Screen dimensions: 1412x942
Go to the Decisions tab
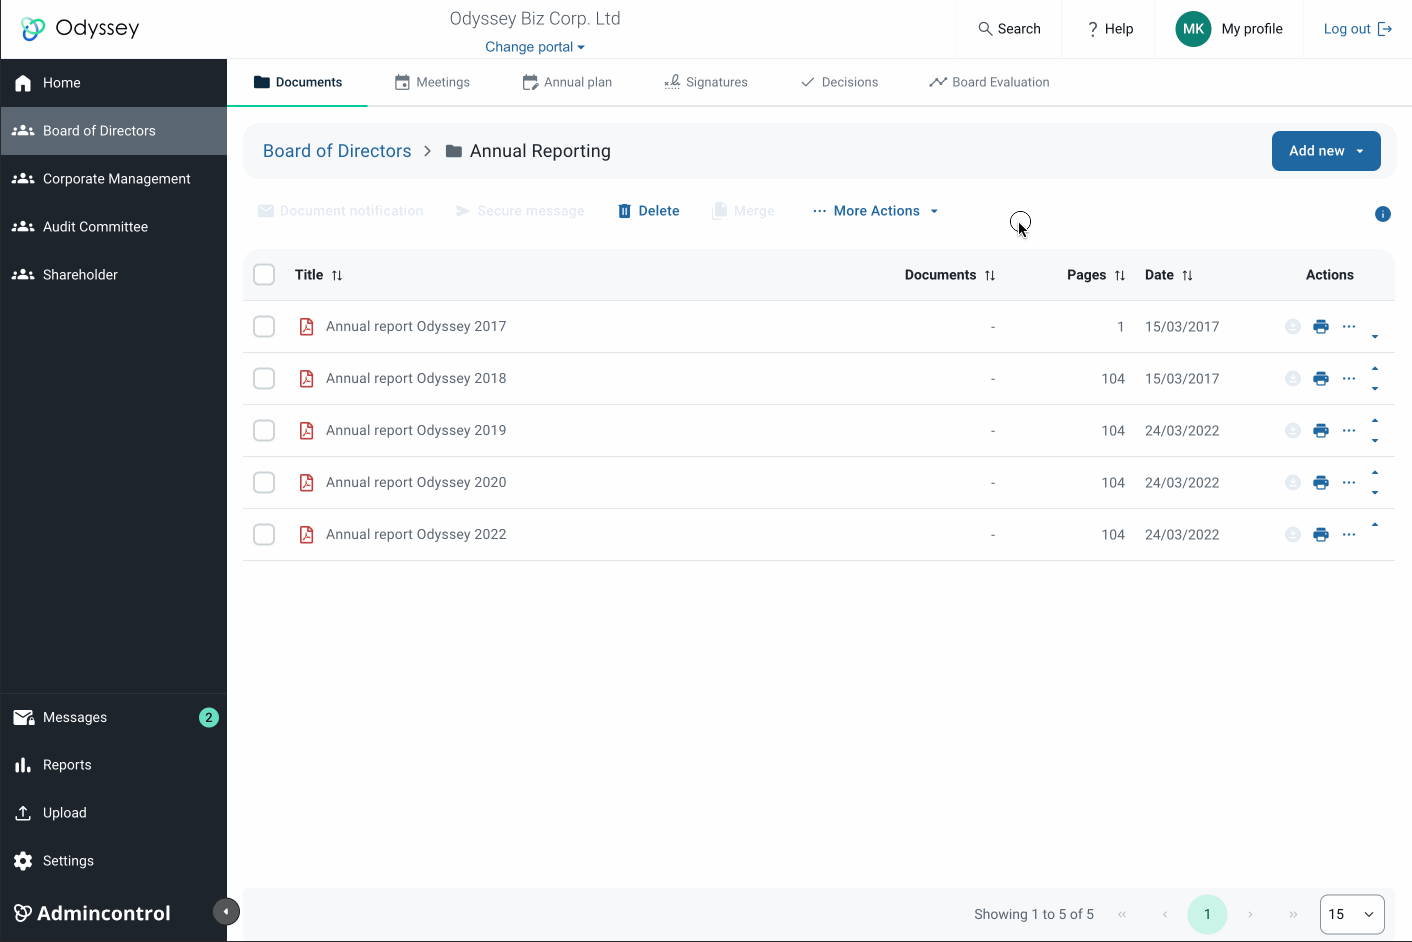point(839,82)
